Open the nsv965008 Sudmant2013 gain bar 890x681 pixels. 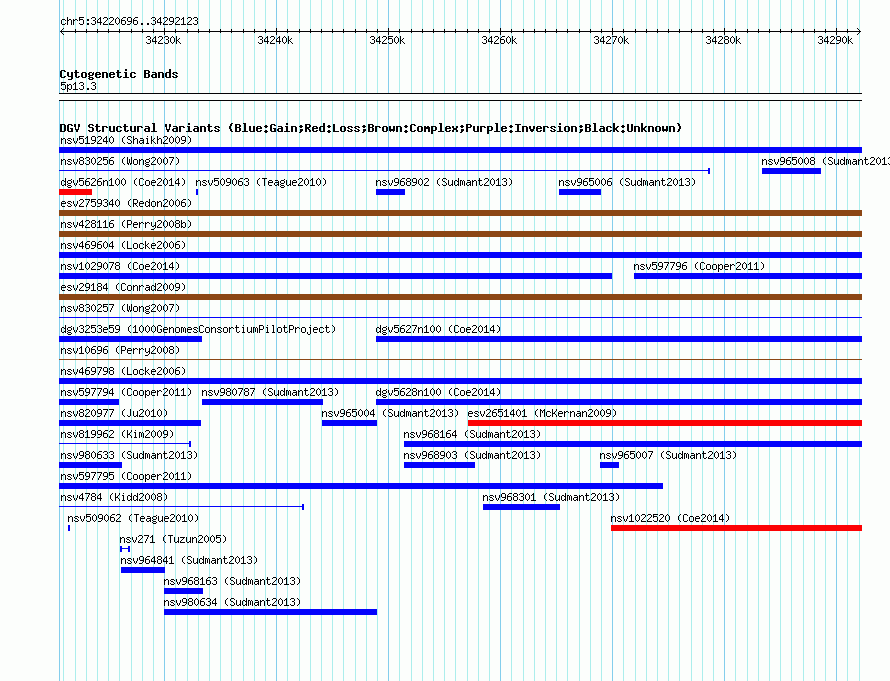[x=791, y=171]
